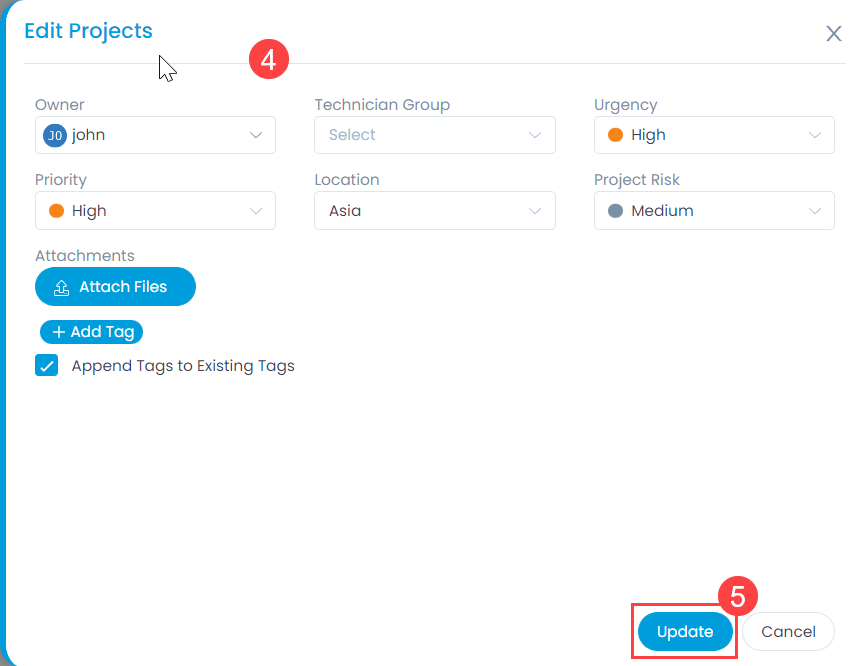
Task: Click the red step 5 marker badge
Action: pos(737,597)
